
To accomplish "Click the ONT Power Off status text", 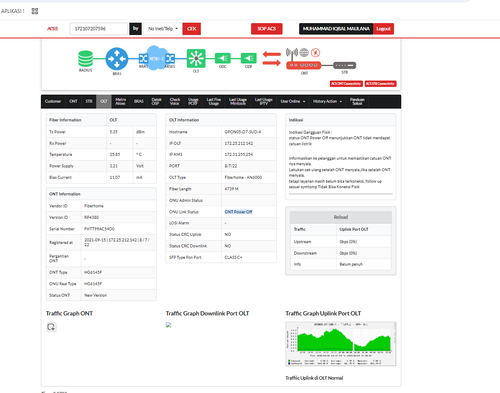I will [238, 212].
